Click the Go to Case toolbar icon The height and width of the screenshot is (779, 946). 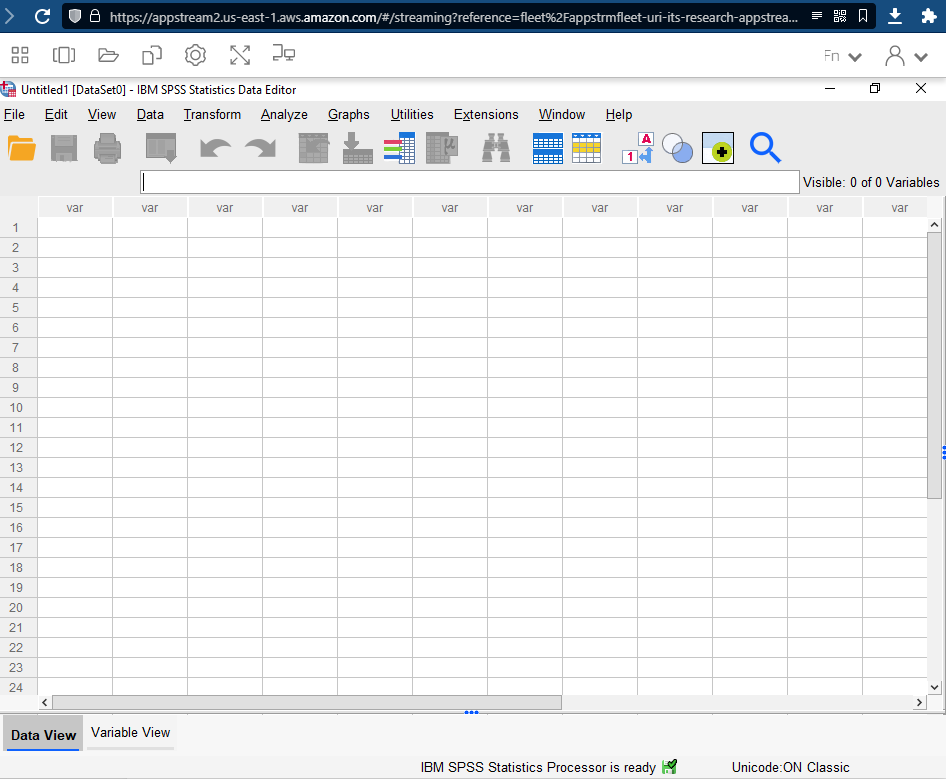pos(314,149)
